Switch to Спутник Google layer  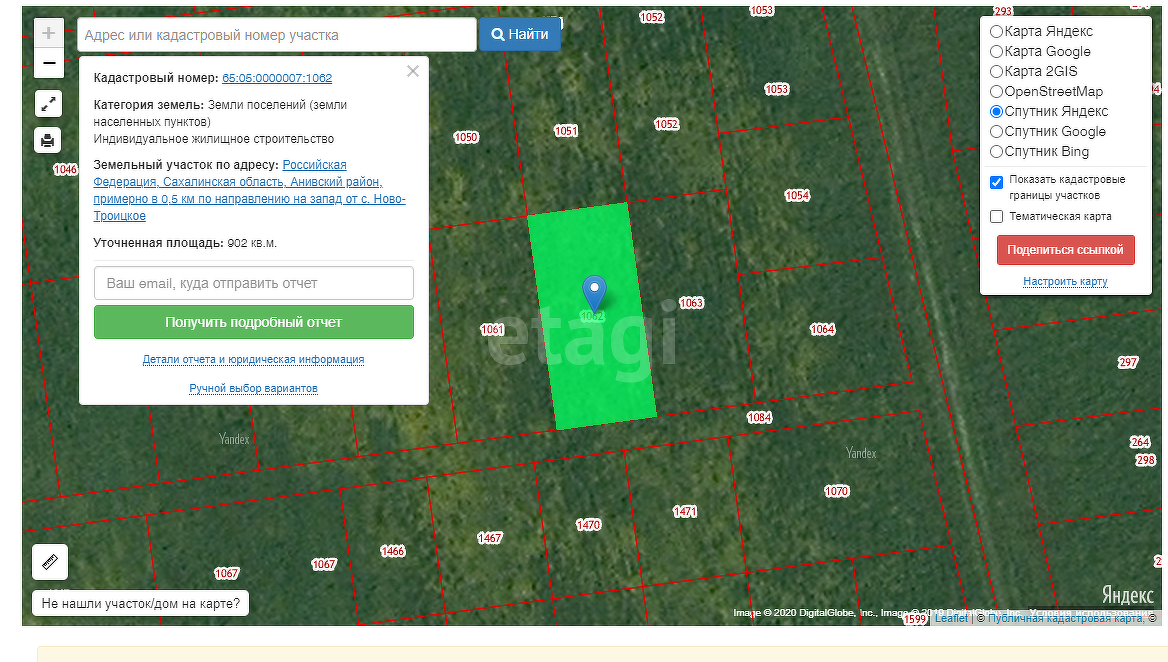(996, 131)
